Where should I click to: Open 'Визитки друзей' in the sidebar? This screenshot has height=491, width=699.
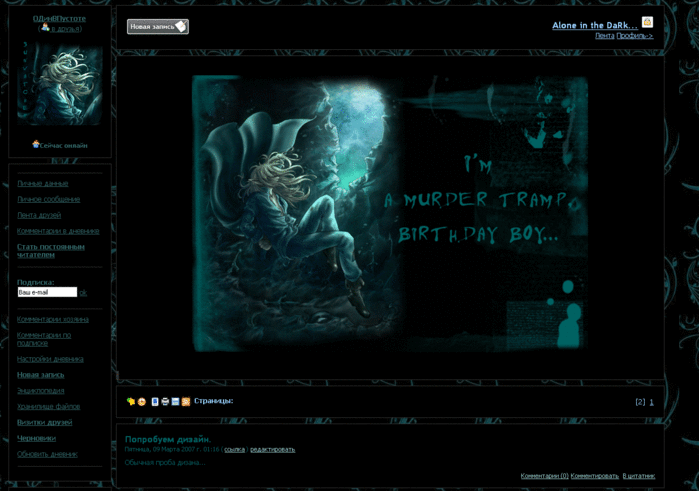coord(44,422)
